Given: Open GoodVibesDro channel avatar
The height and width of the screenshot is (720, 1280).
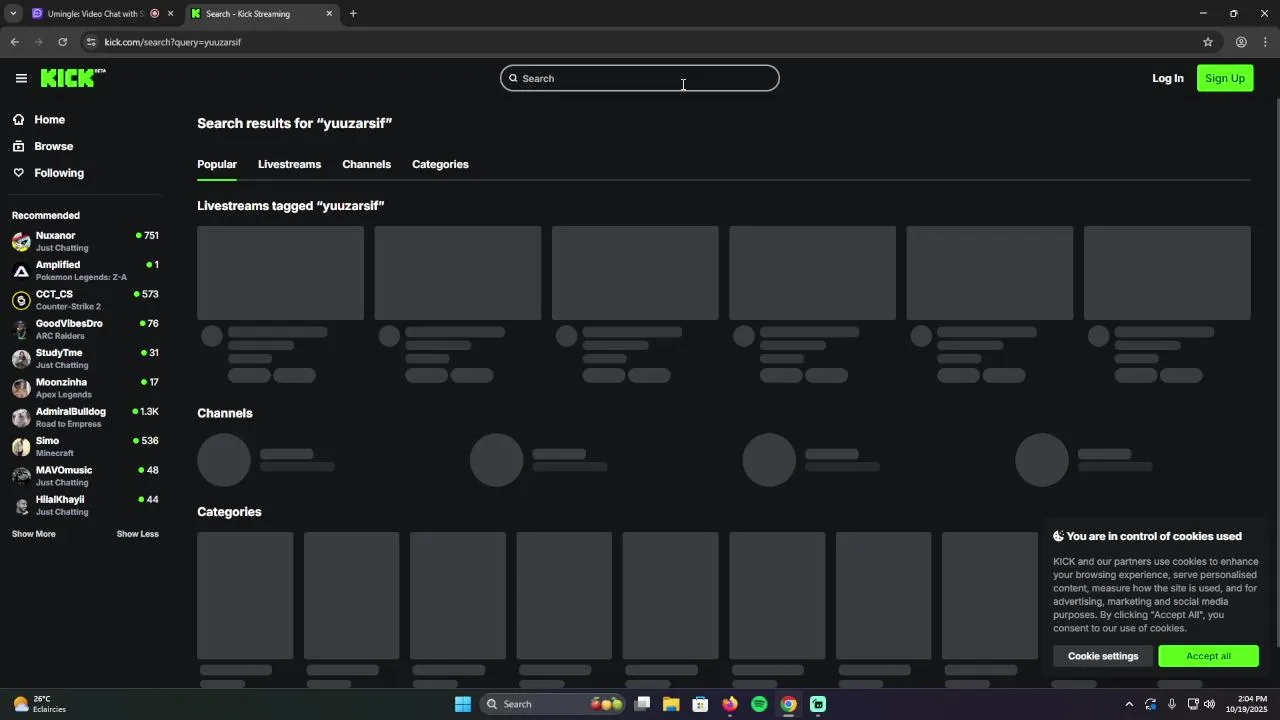Looking at the screenshot, I should click(21, 330).
